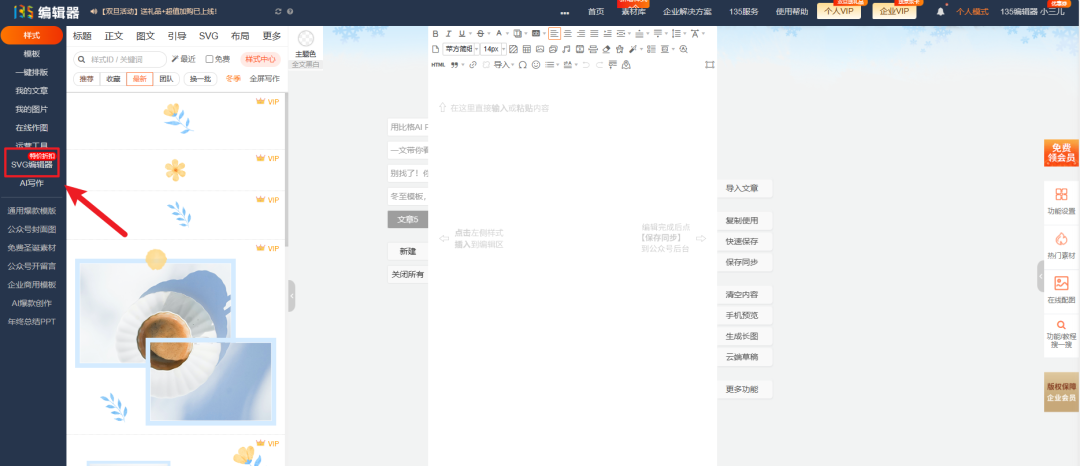Viewport: 1080px width, 466px height.
Task: Switch to HTML source mode
Action: pos(438,65)
